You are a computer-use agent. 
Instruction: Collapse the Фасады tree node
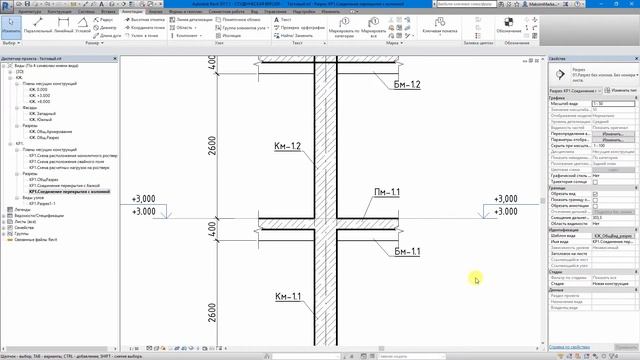(17, 108)
